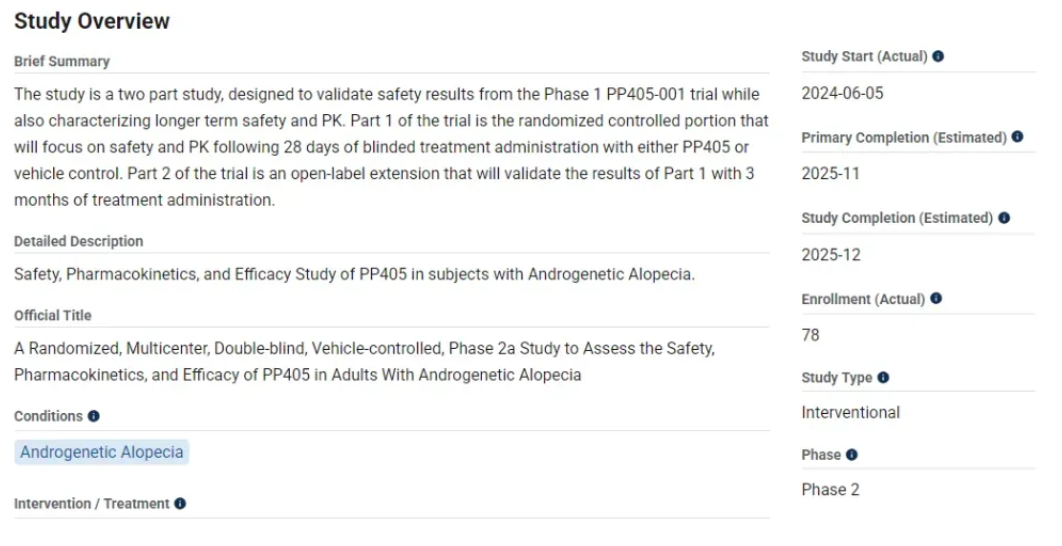This screenshot has width=1062, height=546.
Task: Click the Detailed Description label
Action: [x=79, y=241]
